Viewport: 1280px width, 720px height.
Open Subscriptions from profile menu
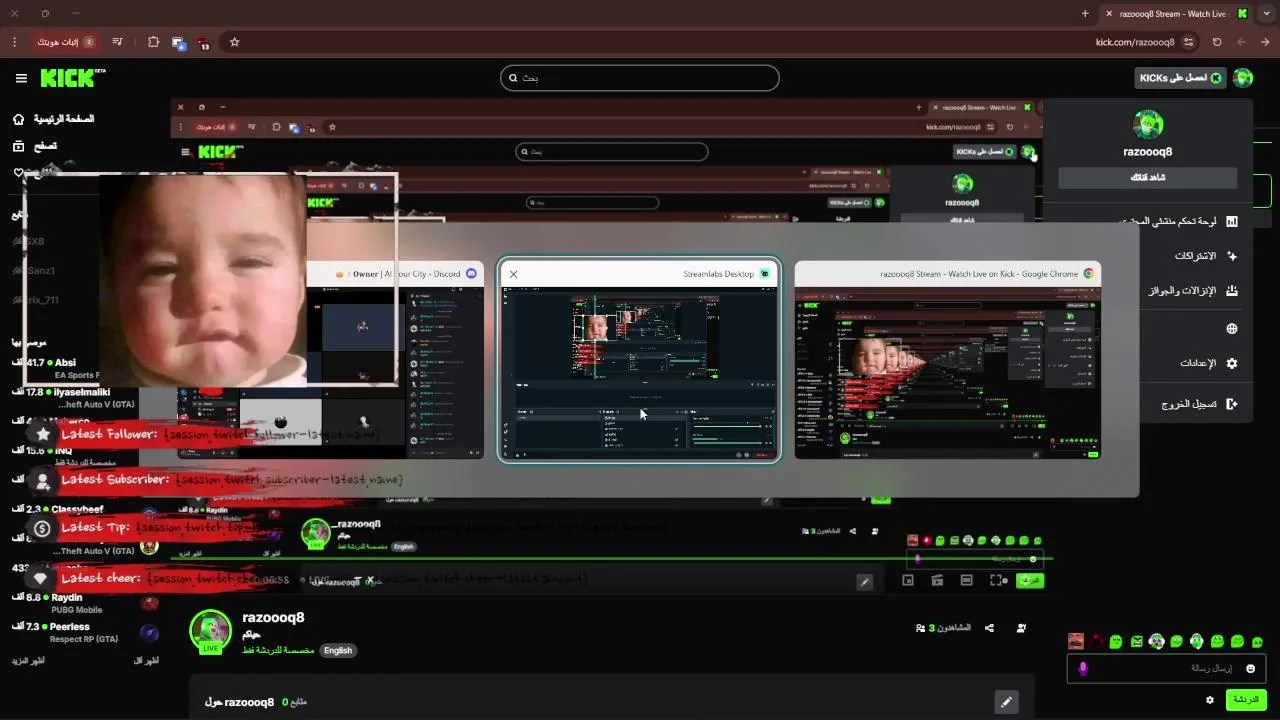1206,256
